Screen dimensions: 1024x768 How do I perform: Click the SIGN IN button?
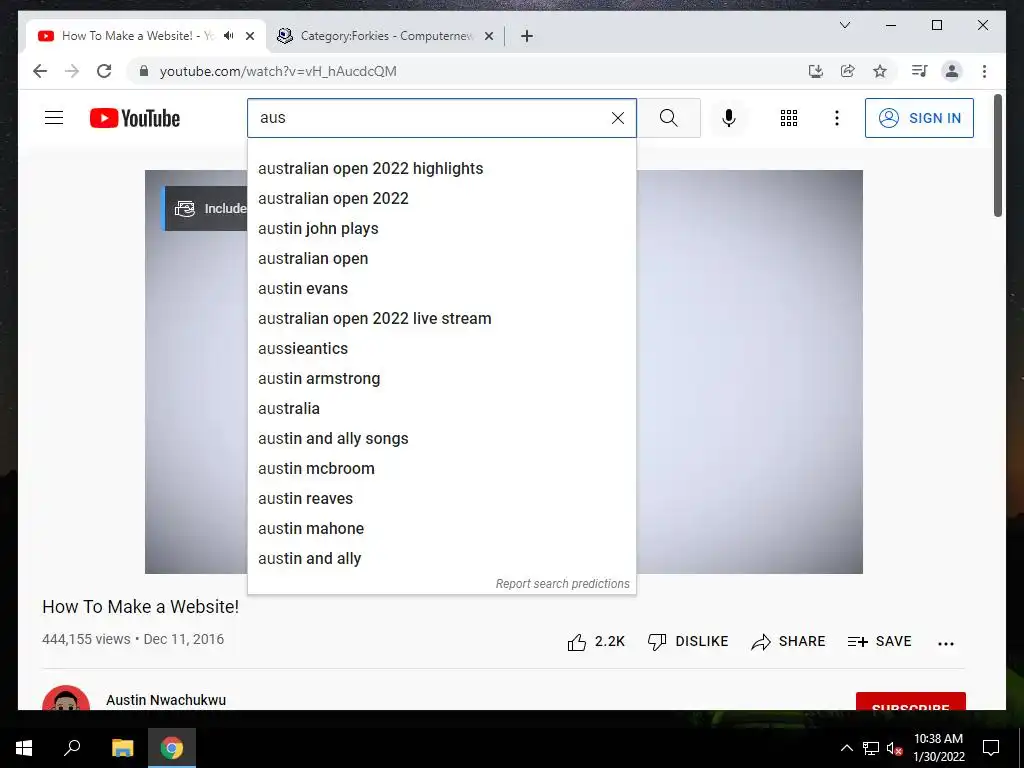919,118
